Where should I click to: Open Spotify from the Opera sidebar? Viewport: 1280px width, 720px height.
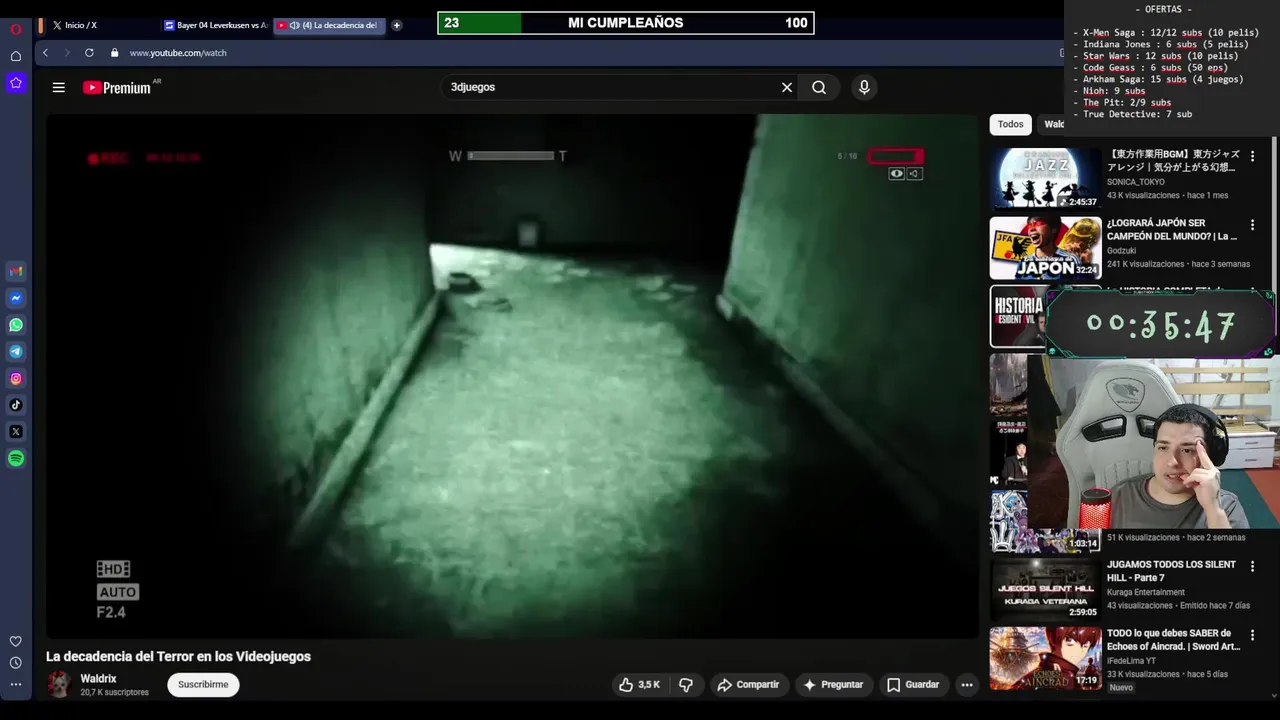[x=16, y=459]
